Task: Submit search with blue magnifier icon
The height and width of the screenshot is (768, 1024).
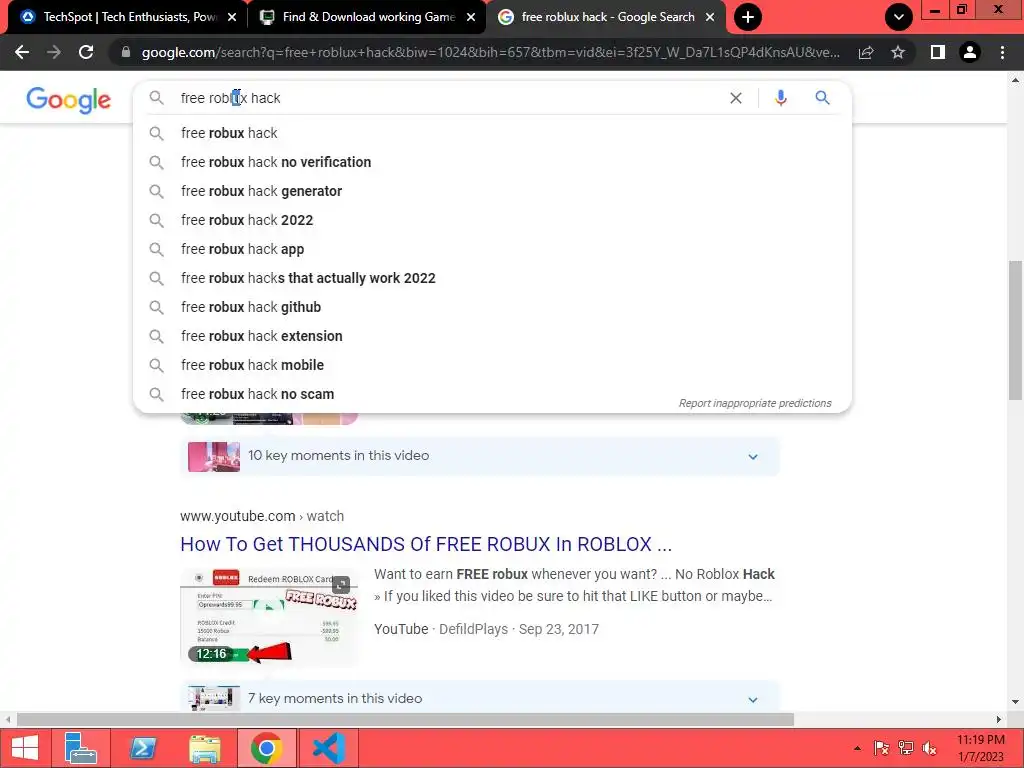Action: point(822,98)
